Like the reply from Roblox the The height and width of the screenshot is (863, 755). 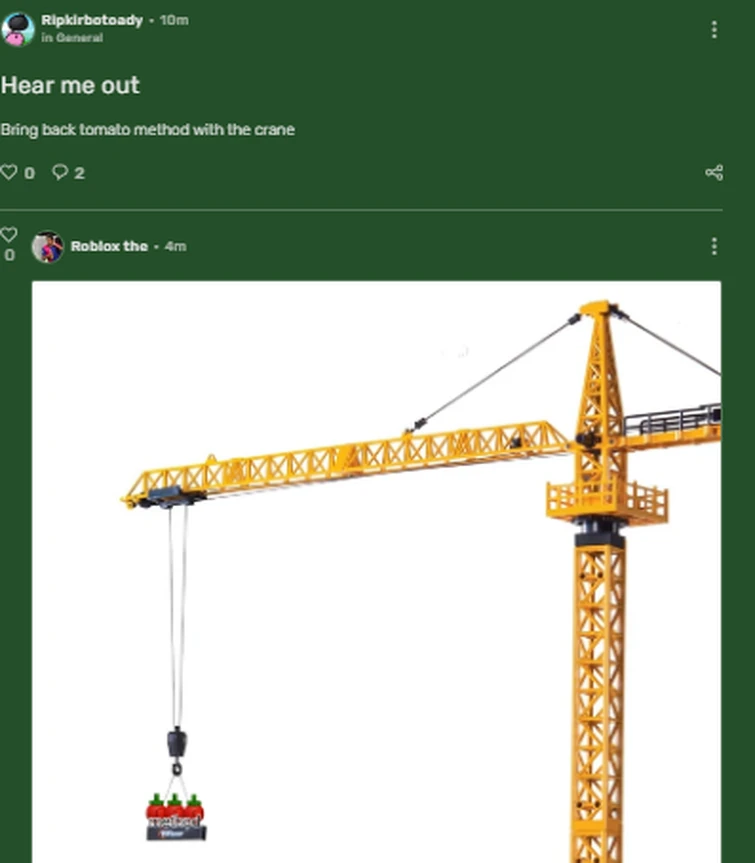tap(9, 235)
